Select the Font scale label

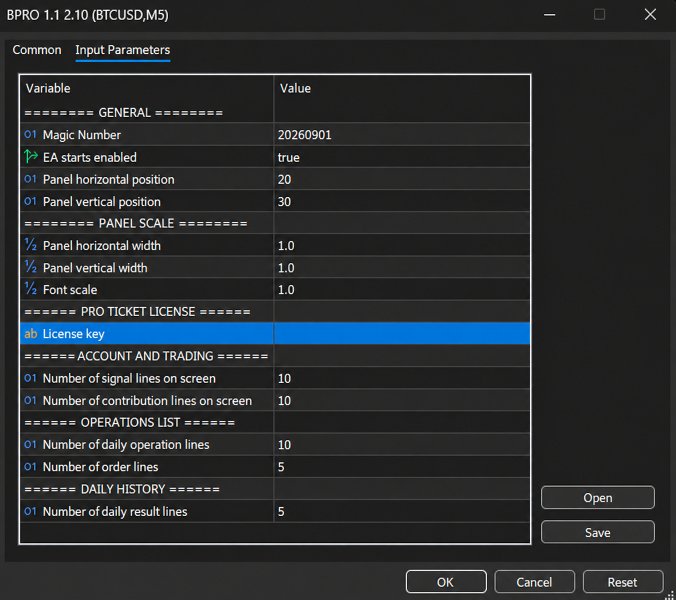pos(70,290)
